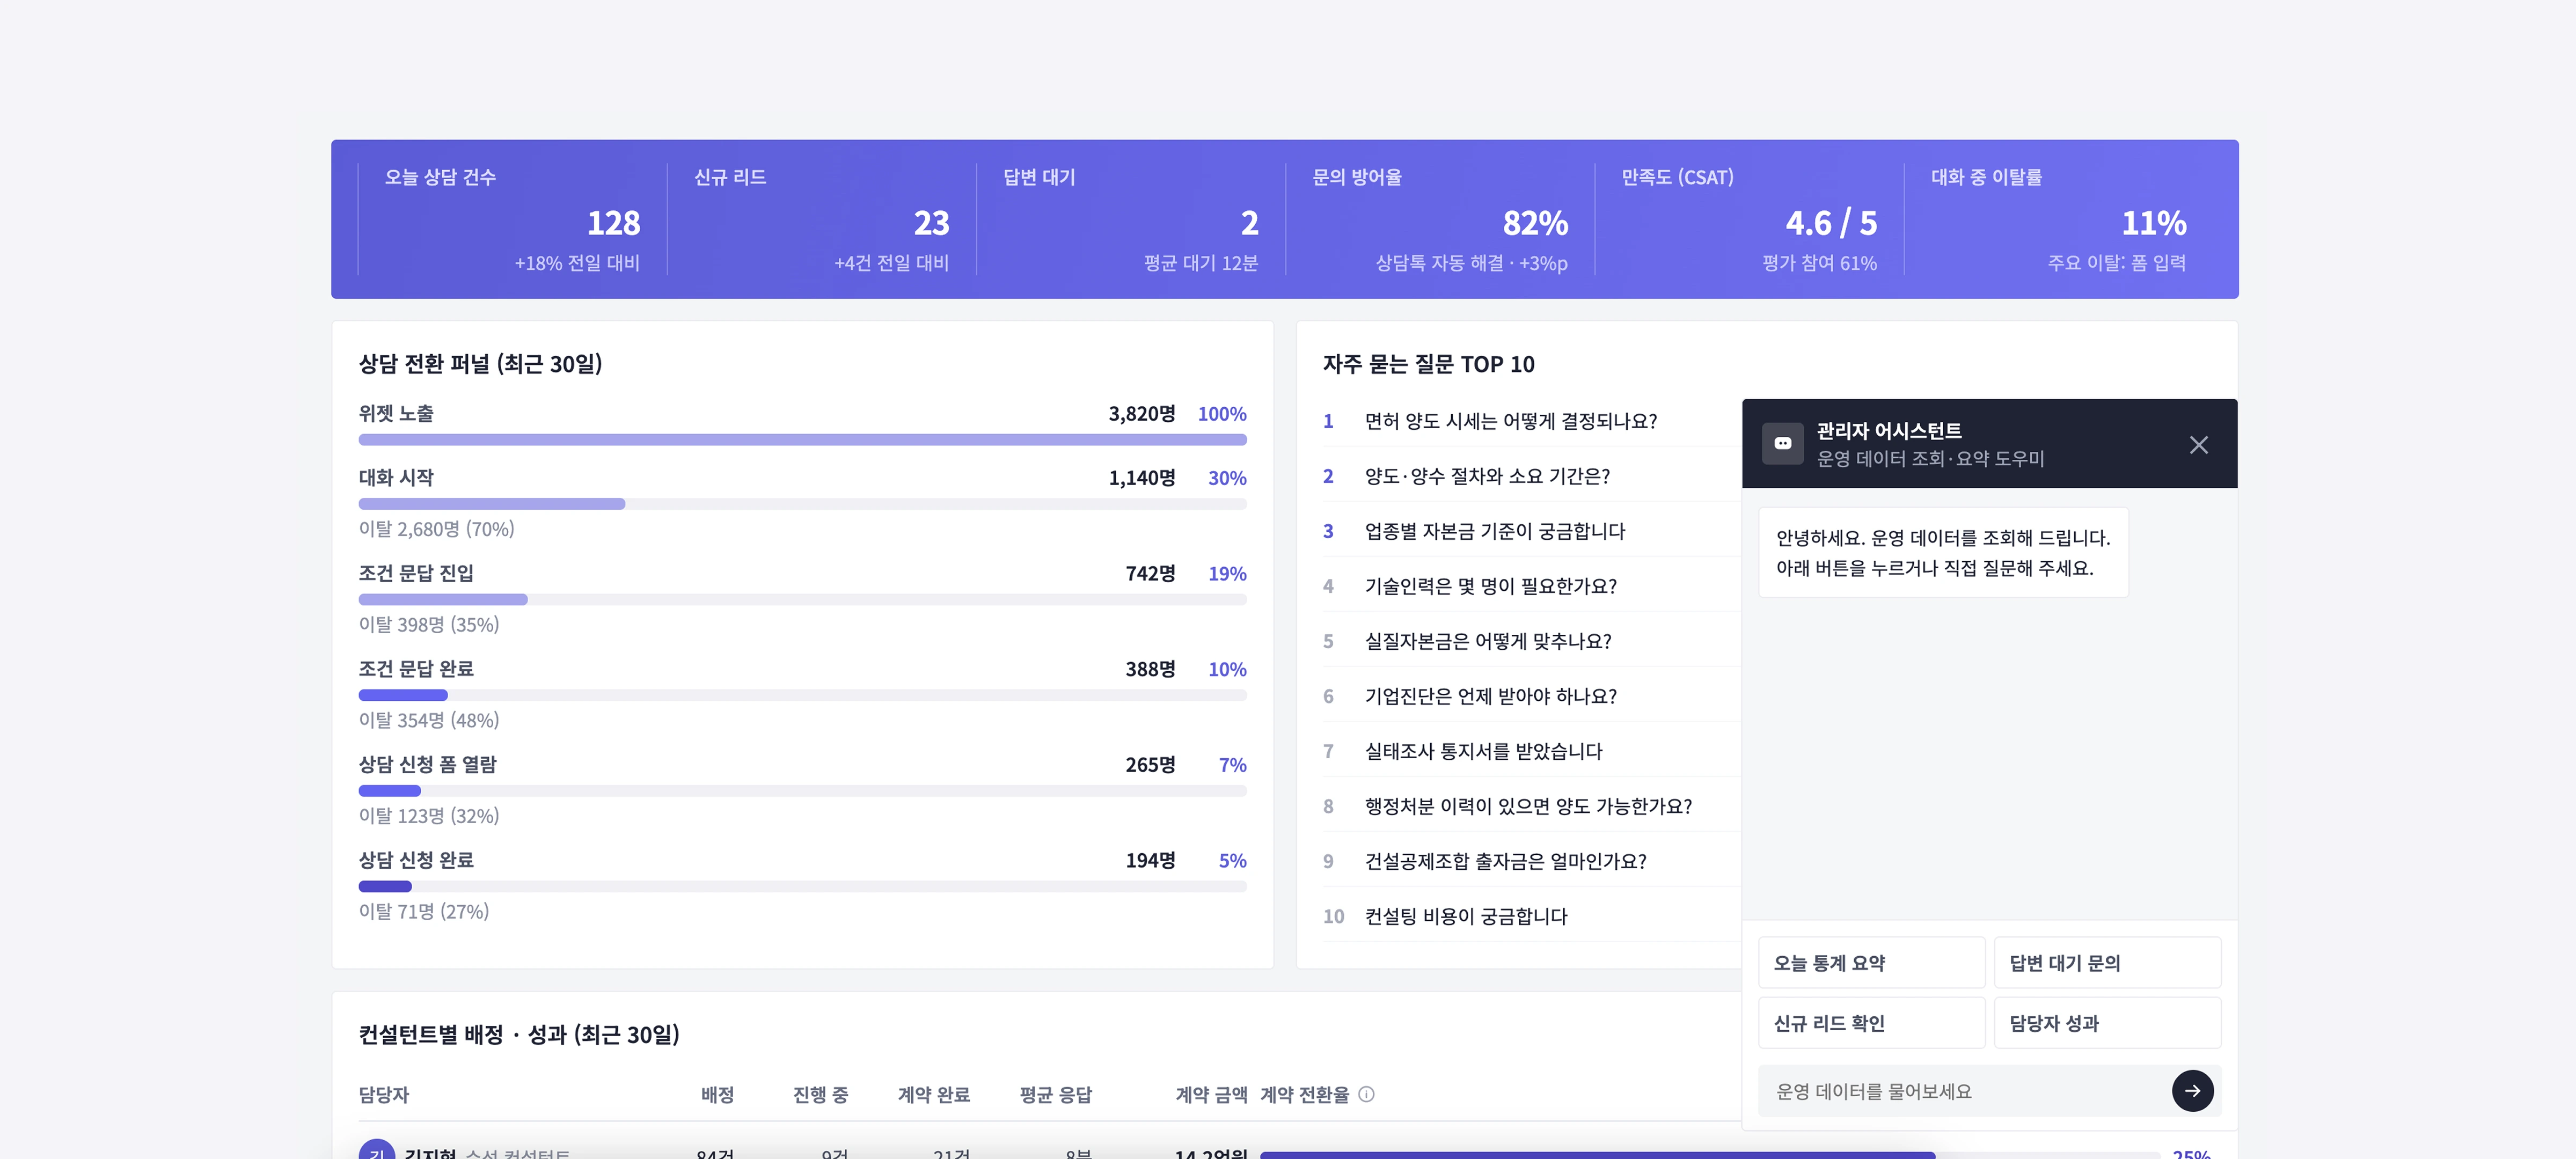Click the info icon beside 계약 전환율

pos(1367,1094)
